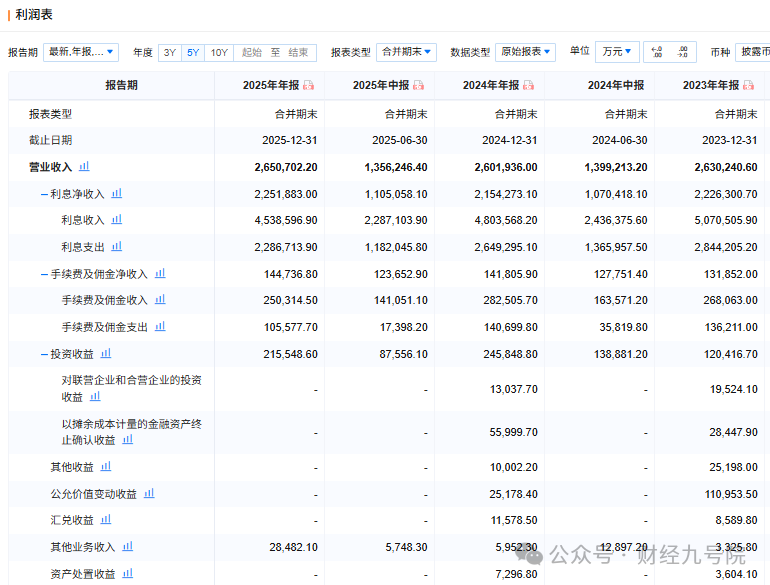
Task: Collapse the 投资收益 row group
Action: [x=44, y=354]
